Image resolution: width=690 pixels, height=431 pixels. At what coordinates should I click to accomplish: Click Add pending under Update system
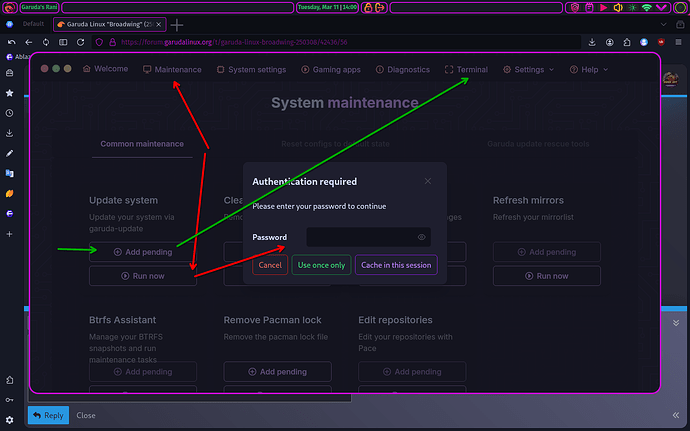[x=143, y=252]
